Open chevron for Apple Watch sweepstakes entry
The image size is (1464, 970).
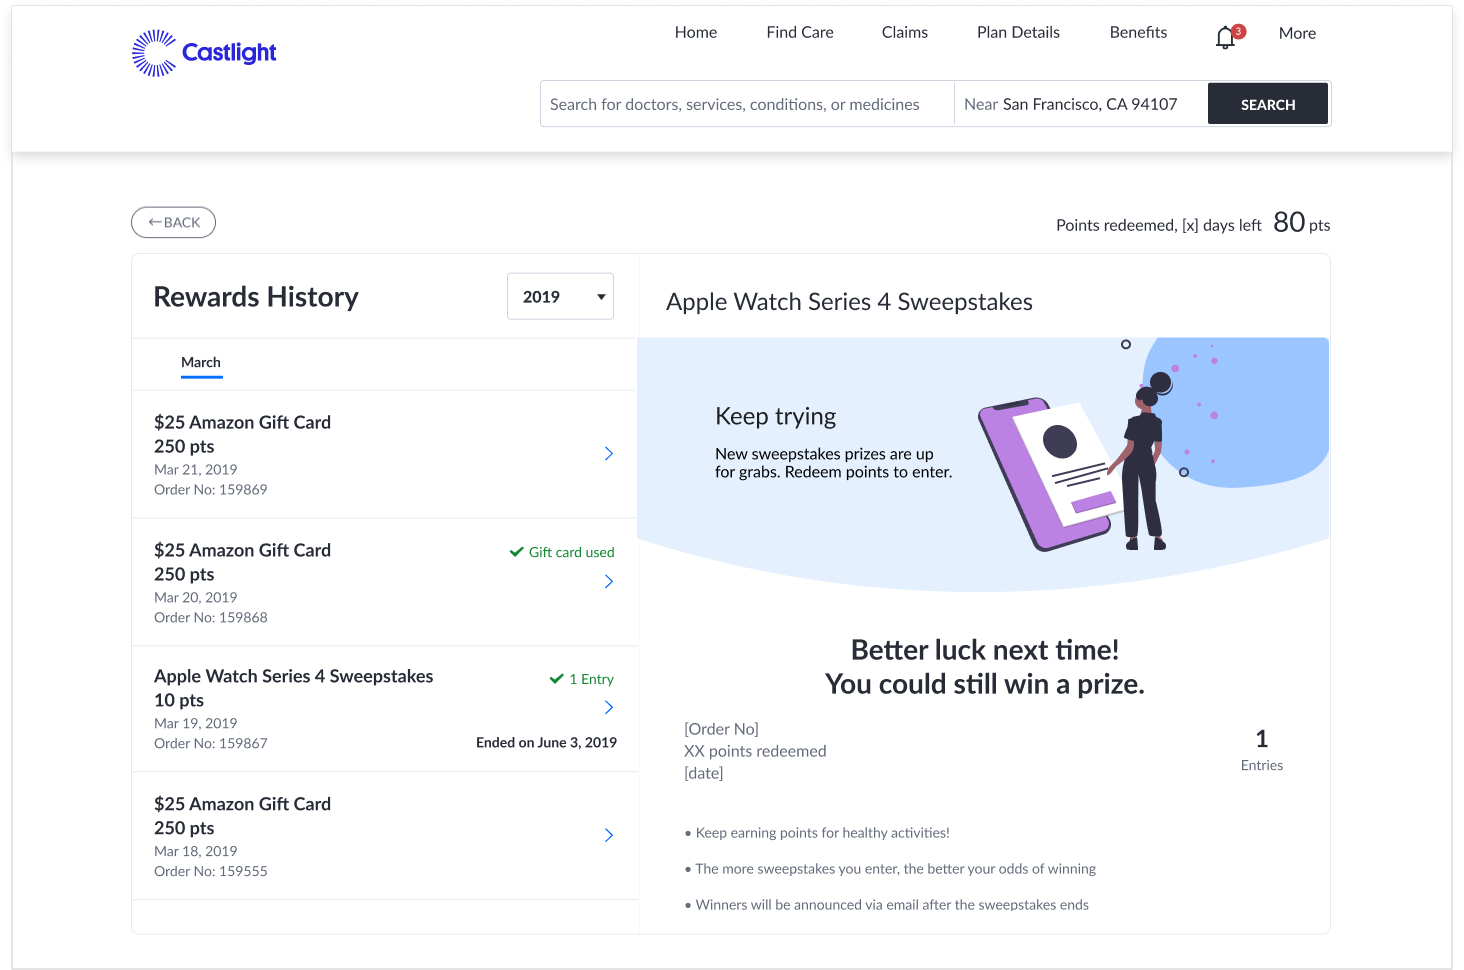point(608,708)
